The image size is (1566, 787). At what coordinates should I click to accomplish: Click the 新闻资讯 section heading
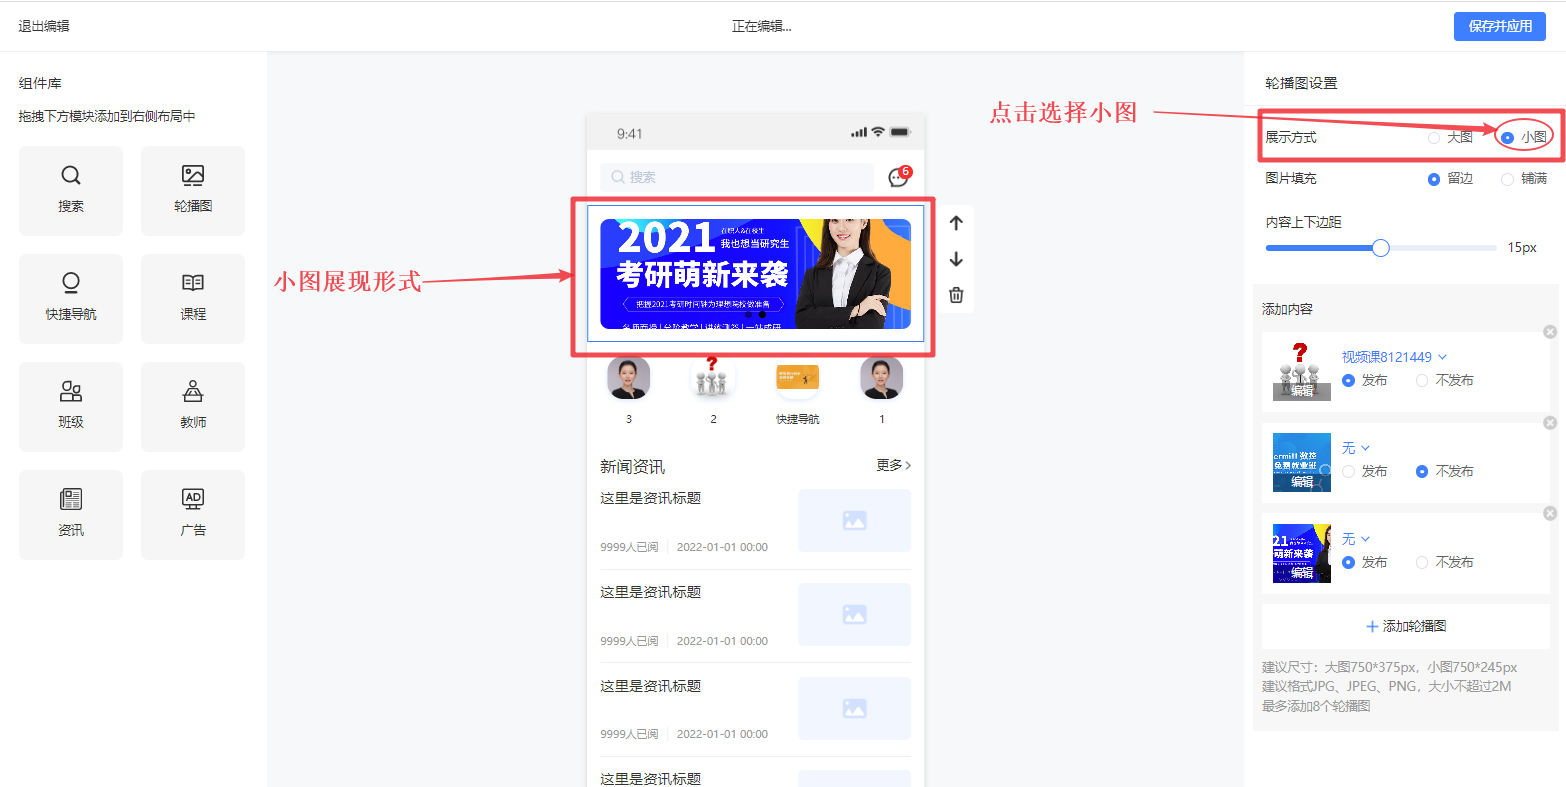tap(632, 466)
